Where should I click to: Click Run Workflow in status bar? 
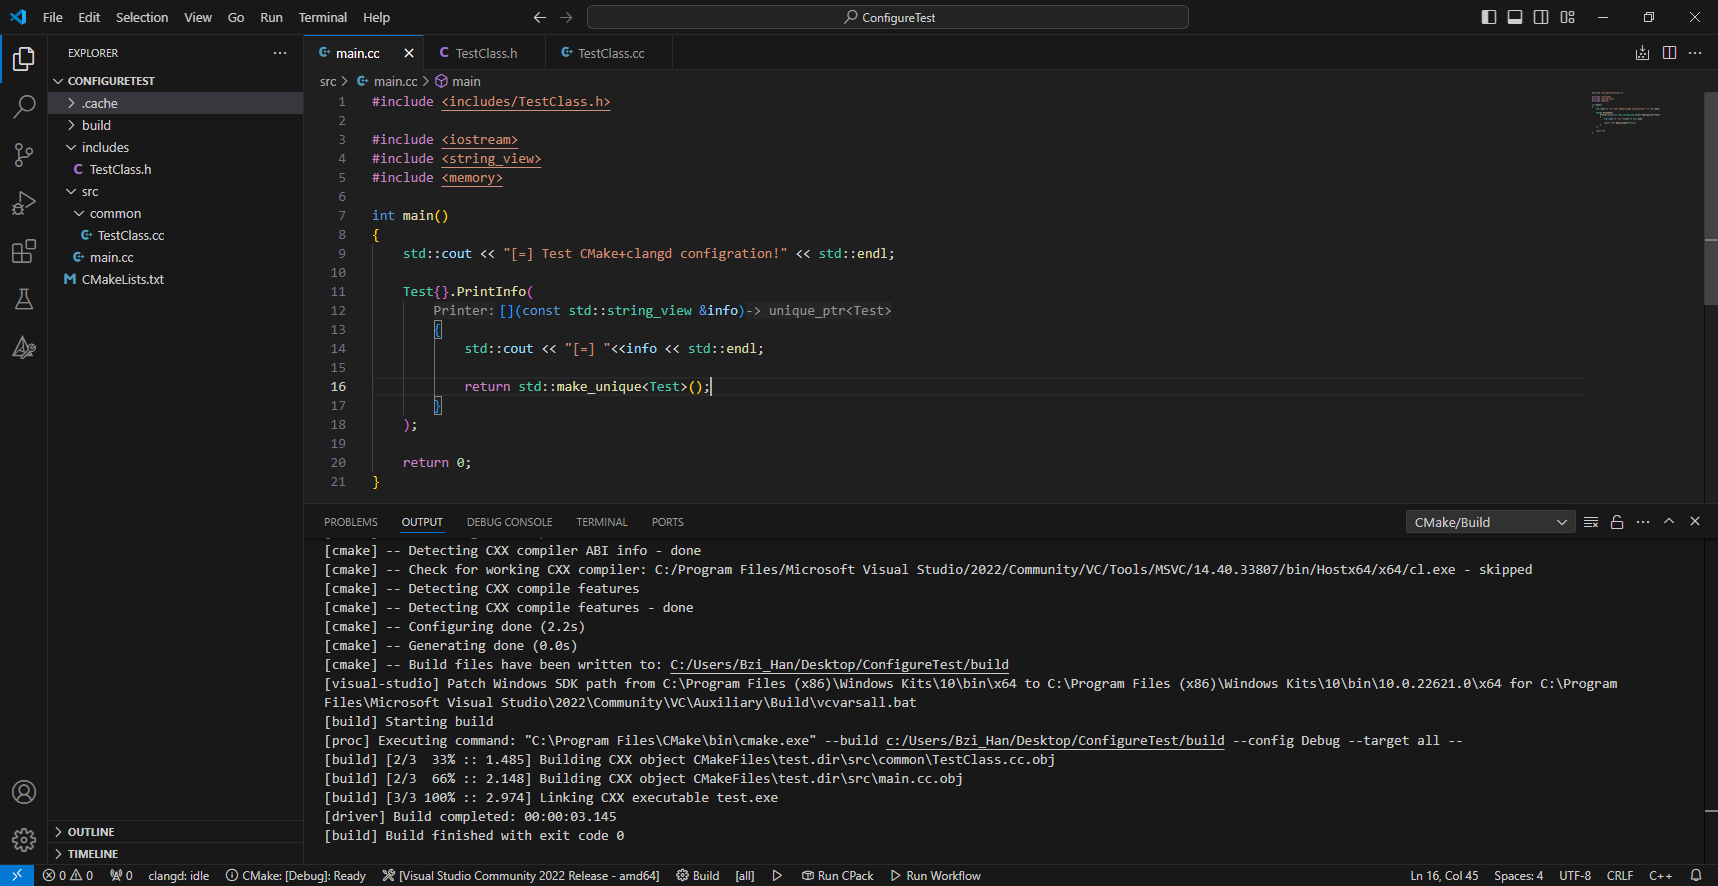(935, 875)
